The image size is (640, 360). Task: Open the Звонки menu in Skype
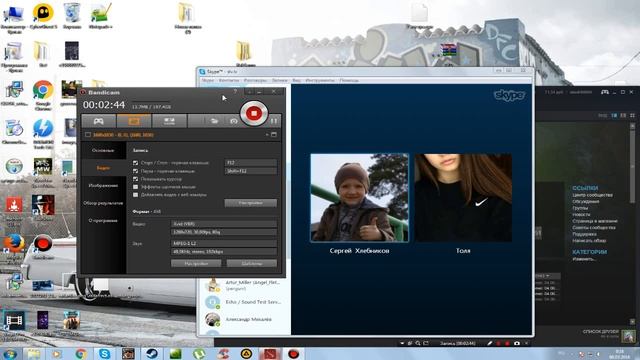pyautogui.click(x=280, y=80)
